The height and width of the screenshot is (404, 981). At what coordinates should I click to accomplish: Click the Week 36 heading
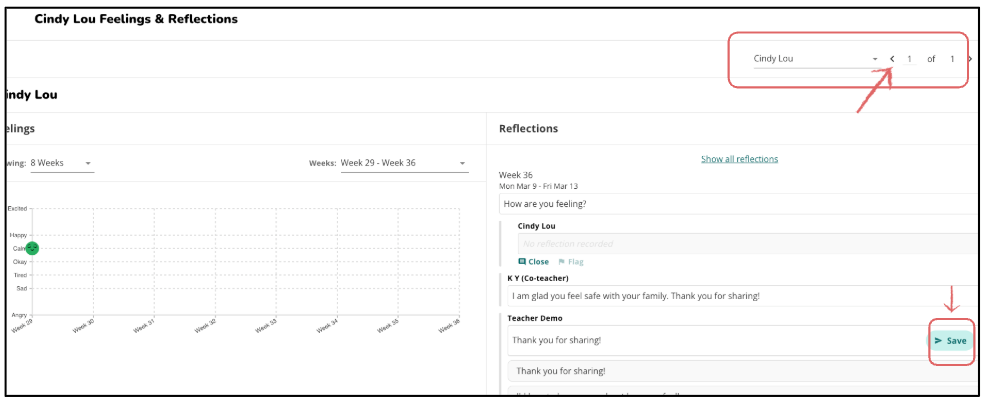tap(516, 175)
